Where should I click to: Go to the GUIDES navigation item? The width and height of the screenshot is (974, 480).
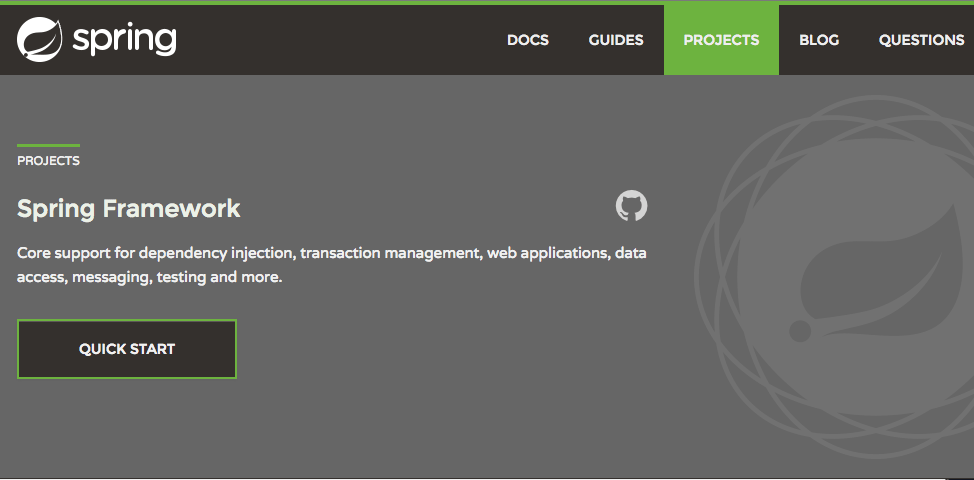point(616,40)
